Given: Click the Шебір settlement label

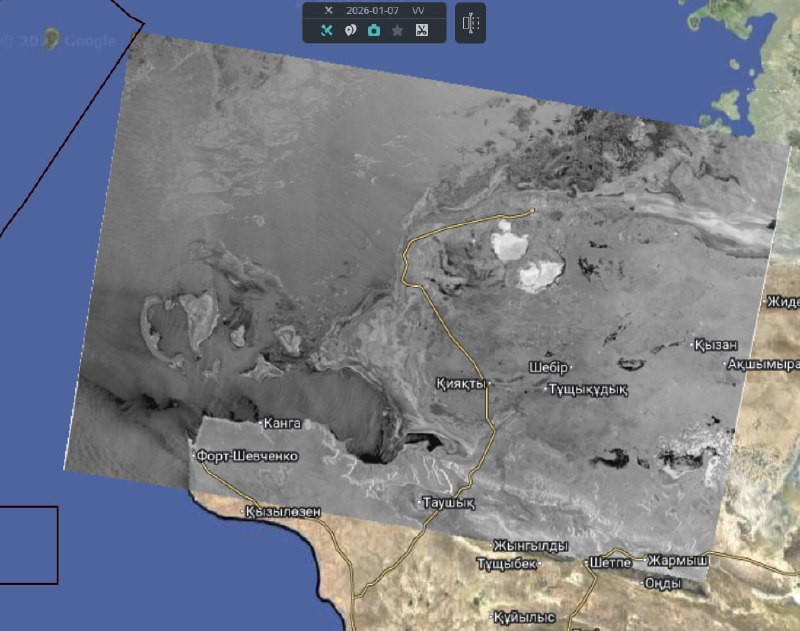Looking at the screenshot, I should [549, 367].
